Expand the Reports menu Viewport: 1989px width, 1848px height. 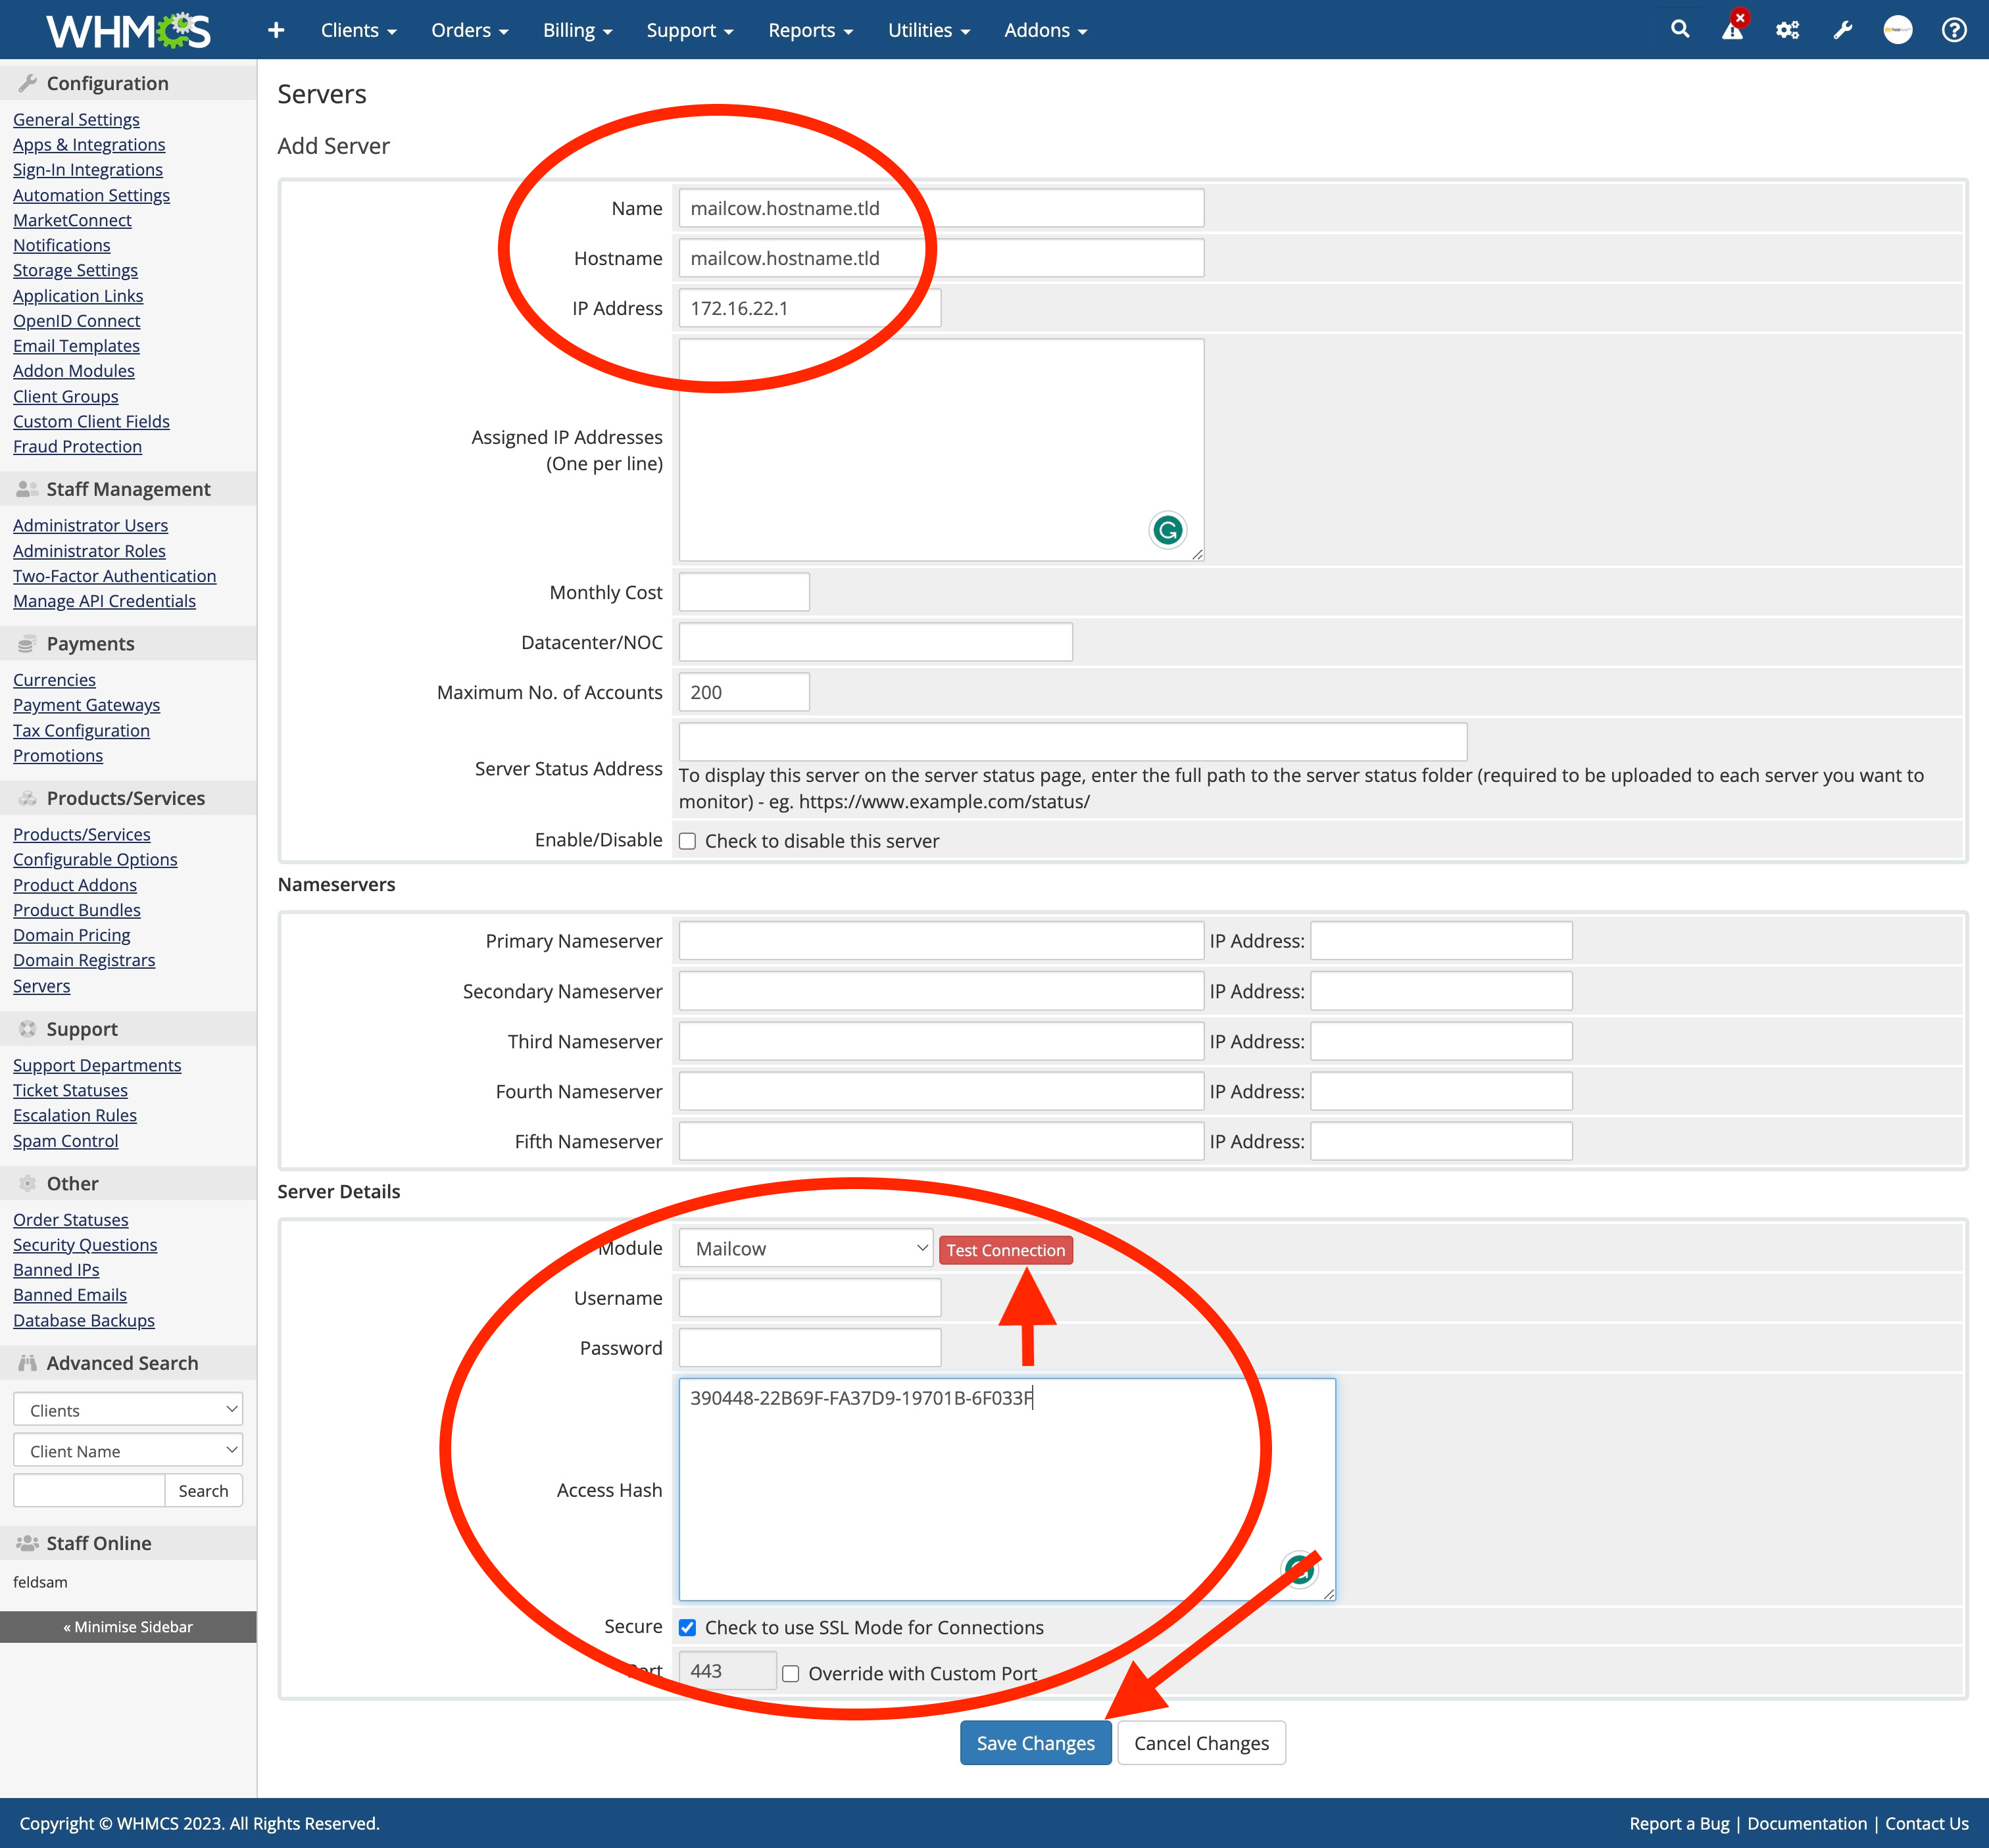coord(810,31)
